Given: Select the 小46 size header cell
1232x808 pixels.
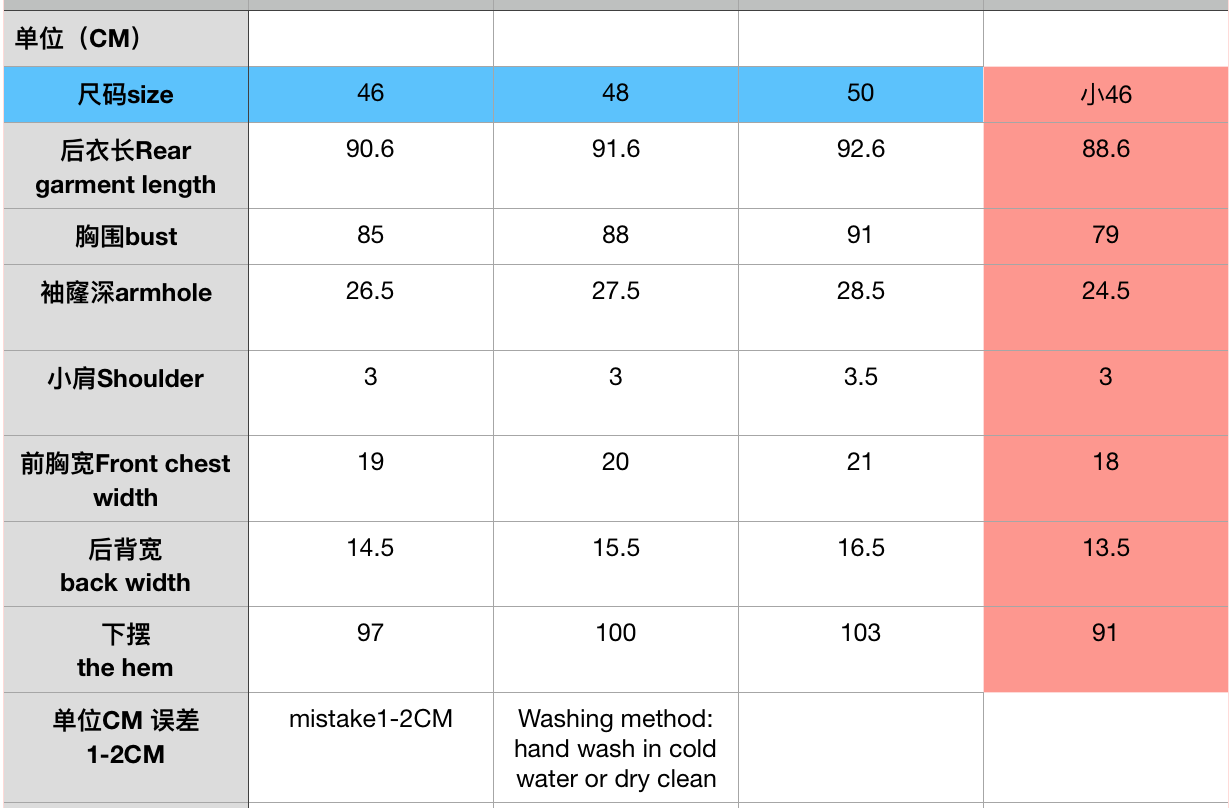Looking at the screenshot, I should pyautogui.click(x=1105, y=95).
